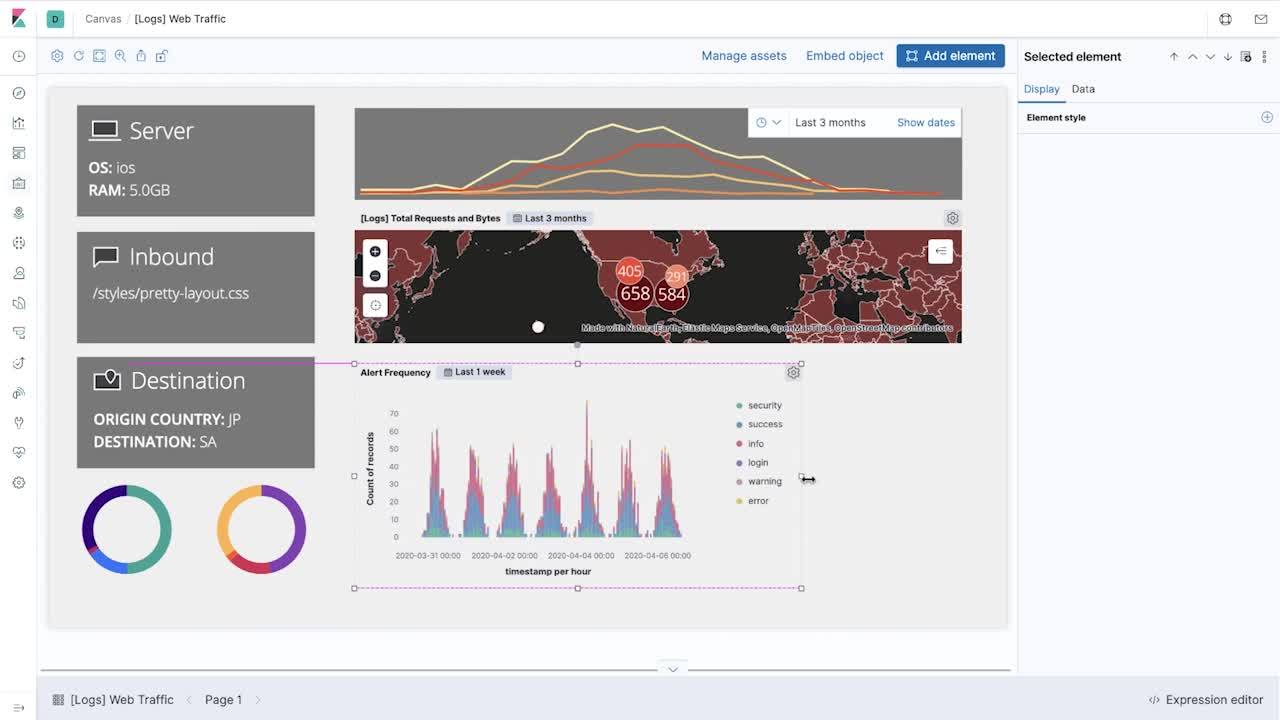
Task: Click Embed object
Action: 845,56
